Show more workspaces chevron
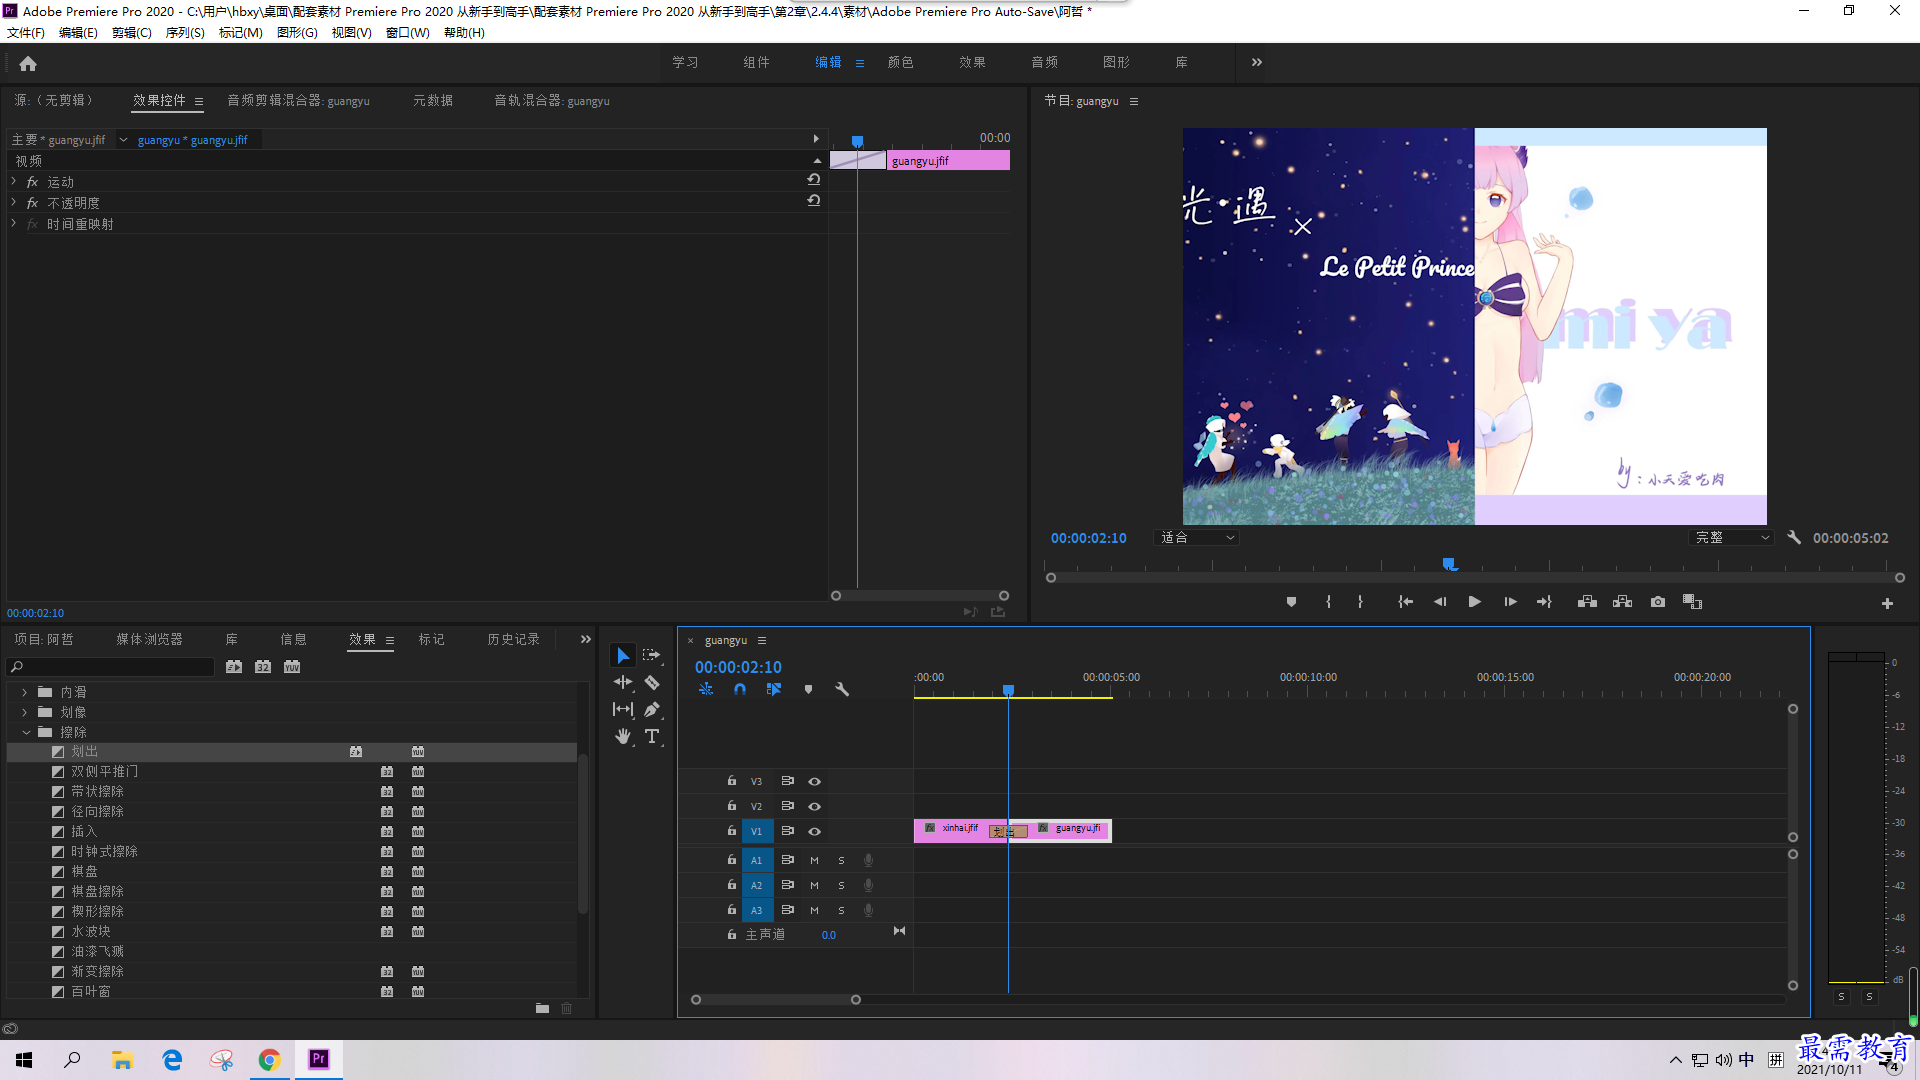The height and width of the screenshot is (1080, 1920). coord(1256,62)
